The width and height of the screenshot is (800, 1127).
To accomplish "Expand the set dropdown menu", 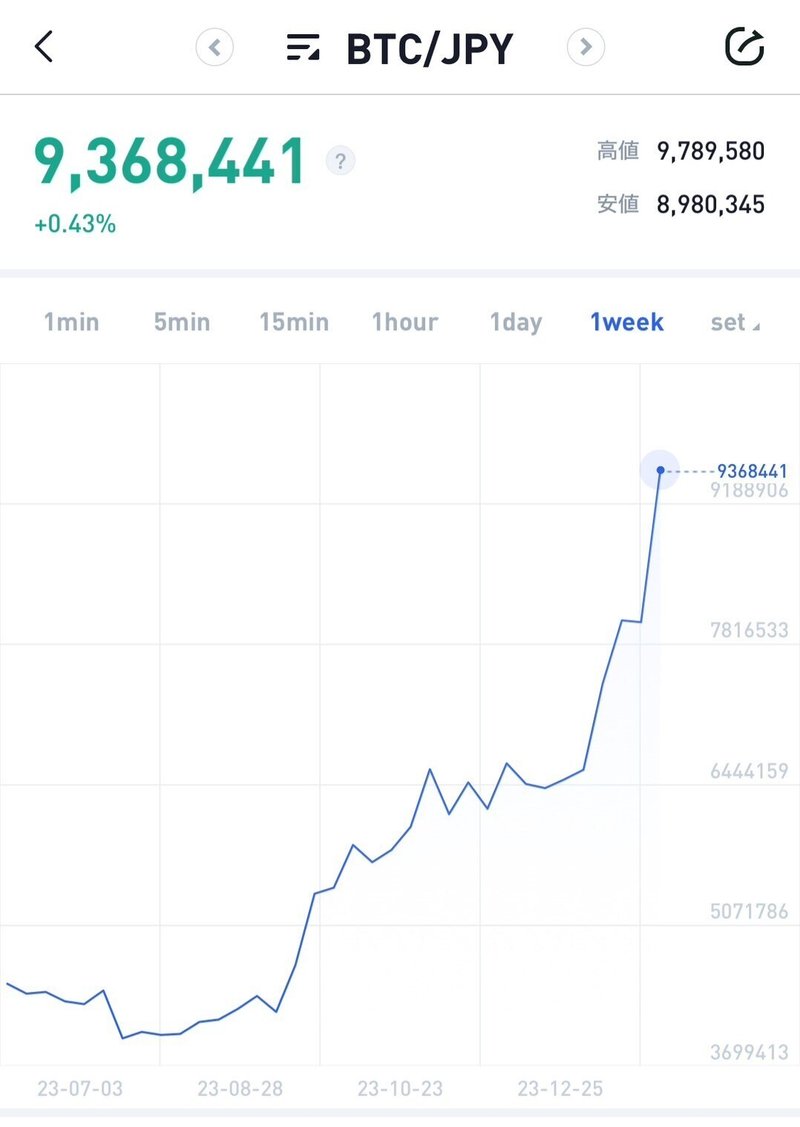I will tap(734, 322).
